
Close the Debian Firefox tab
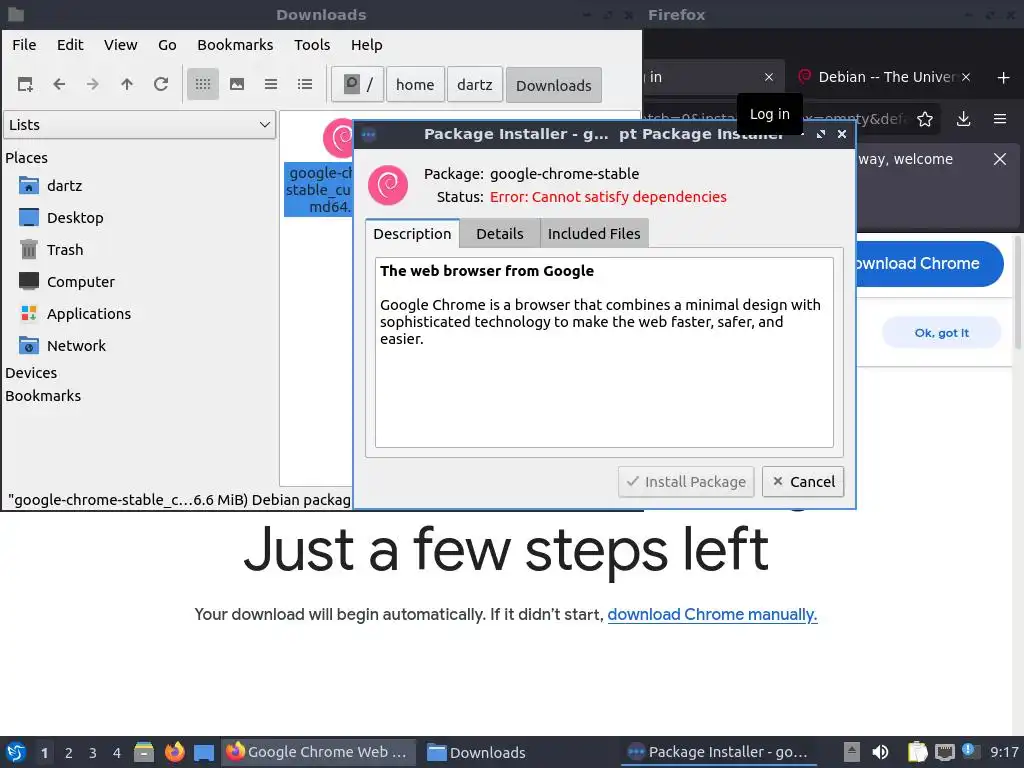point(966,77)
